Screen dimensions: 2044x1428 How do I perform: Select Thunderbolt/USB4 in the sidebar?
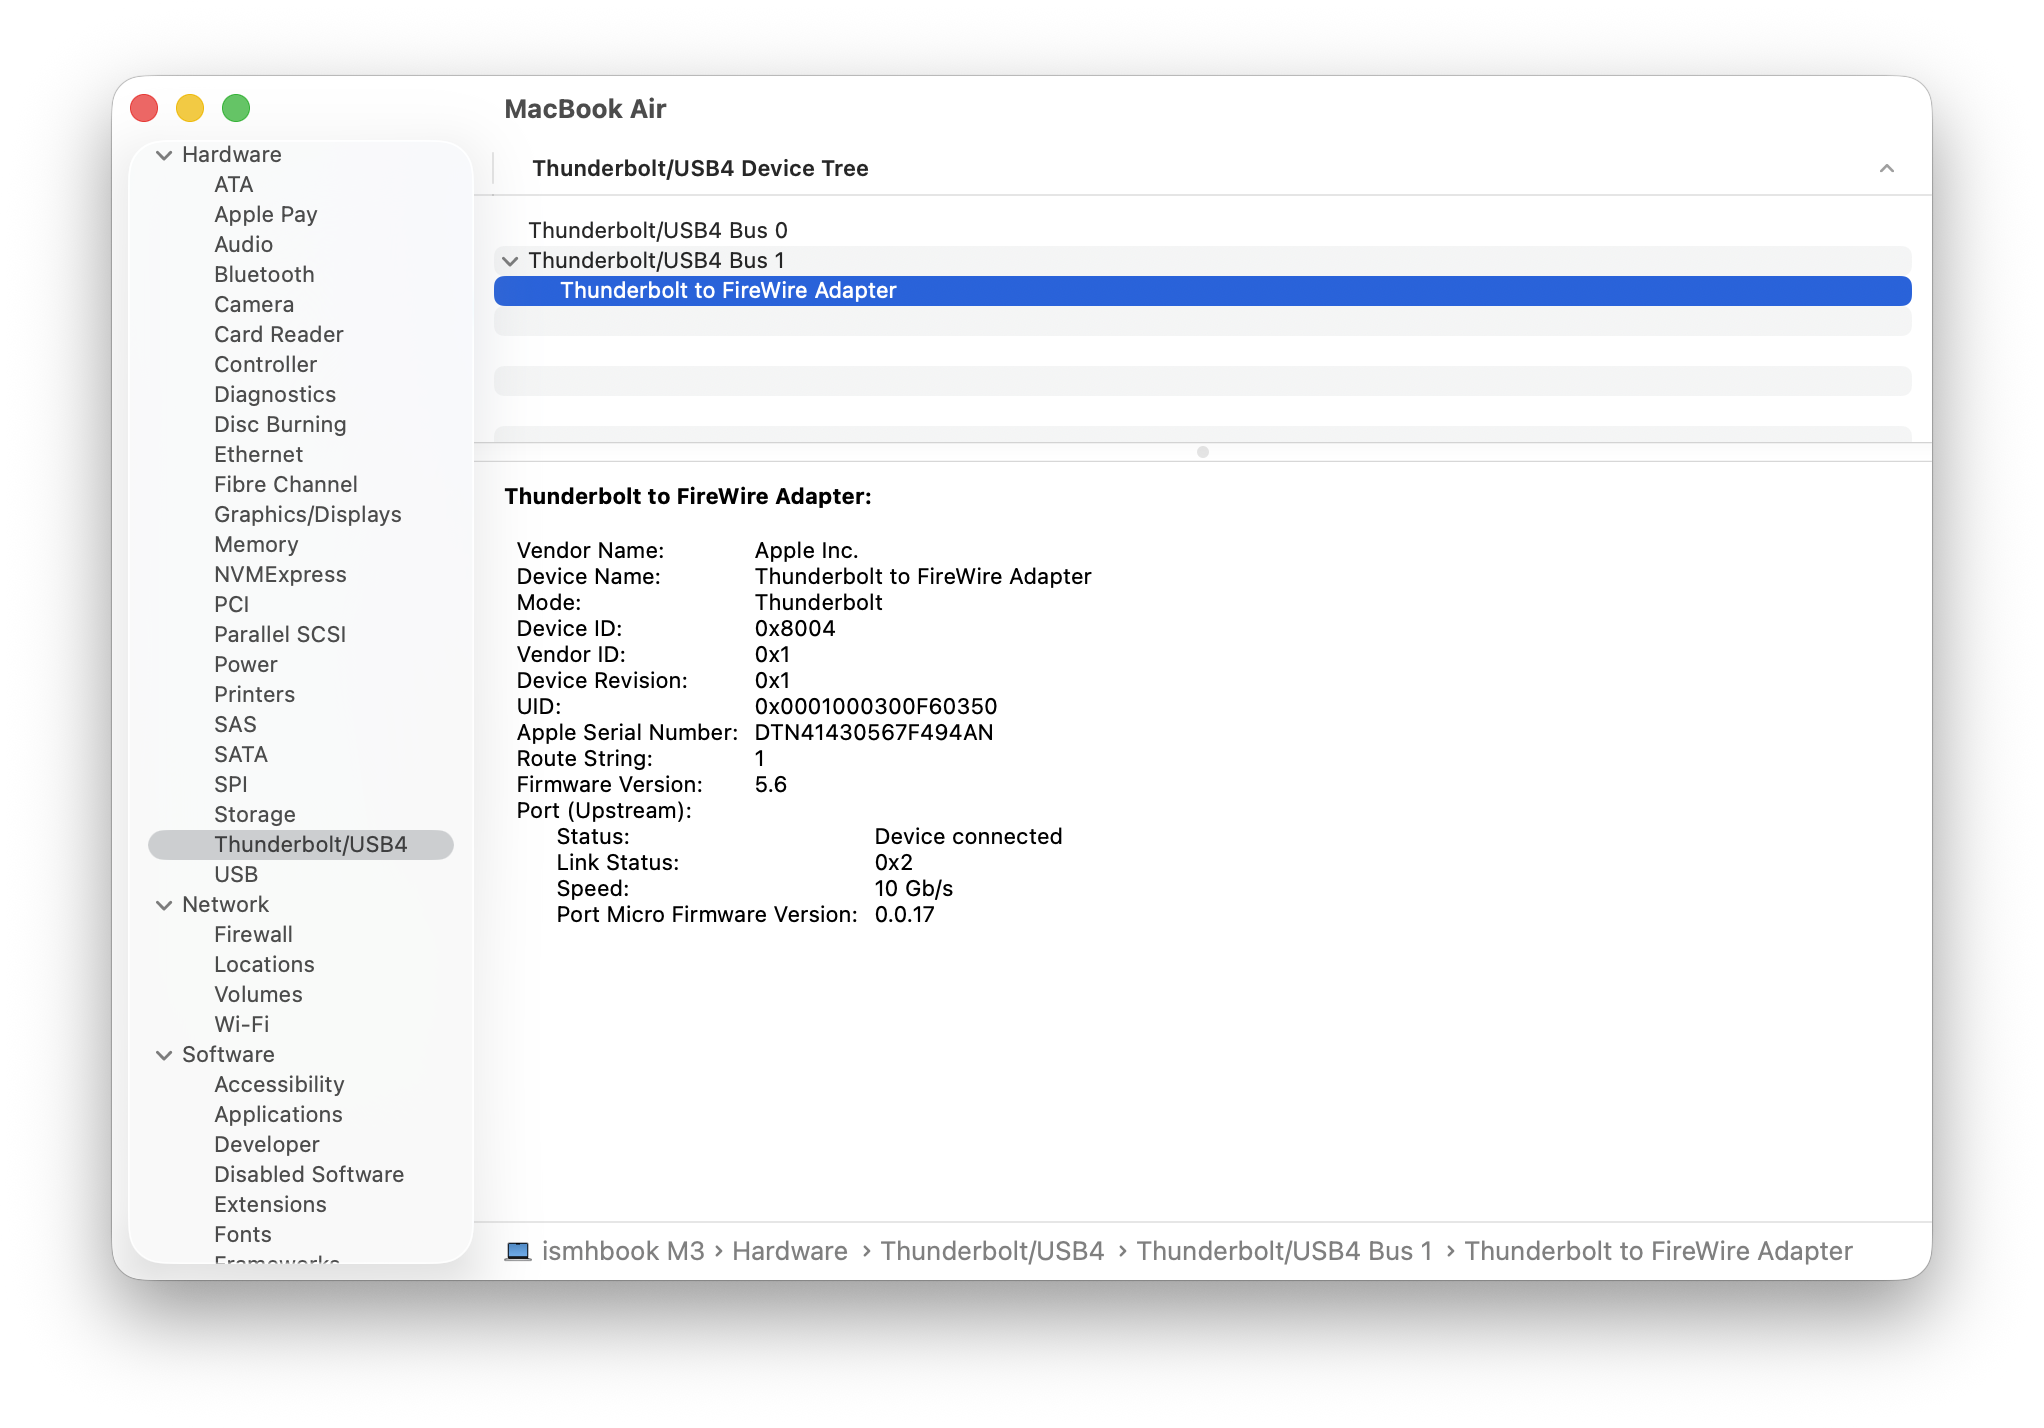coord(301,845)
